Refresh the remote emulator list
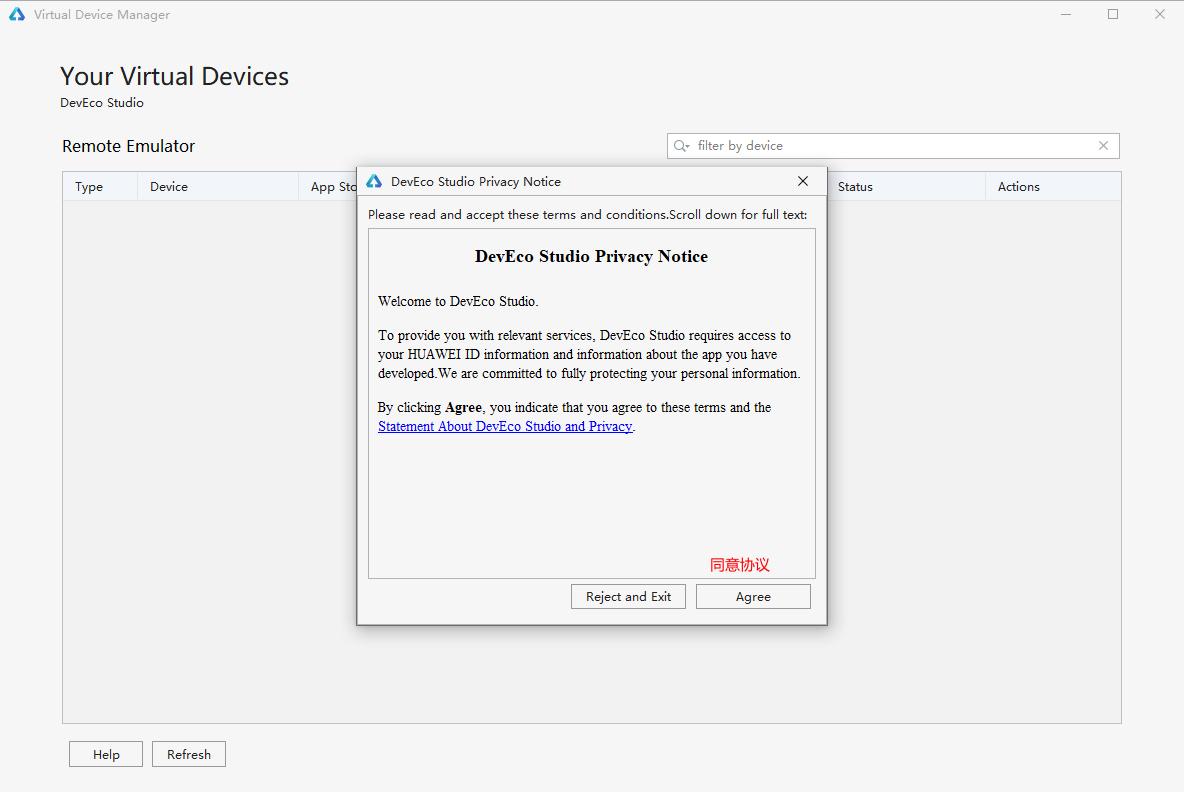This screenshot has height=792, width=1184. (x=189, y=754)
